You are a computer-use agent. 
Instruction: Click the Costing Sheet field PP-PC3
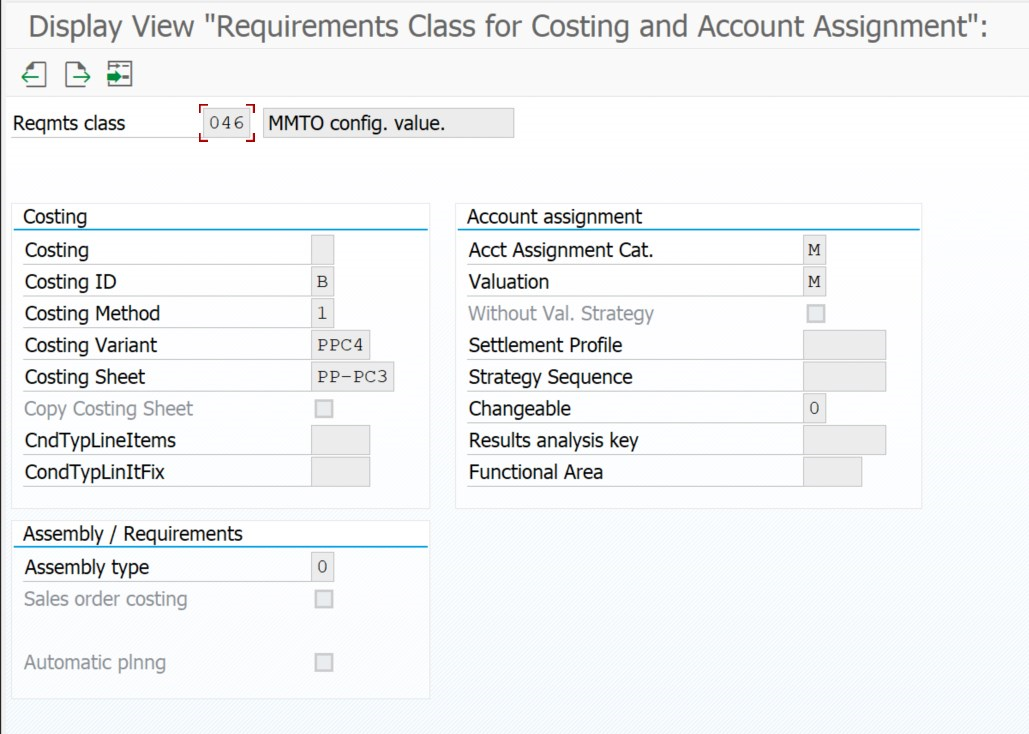tap(353, 377)
